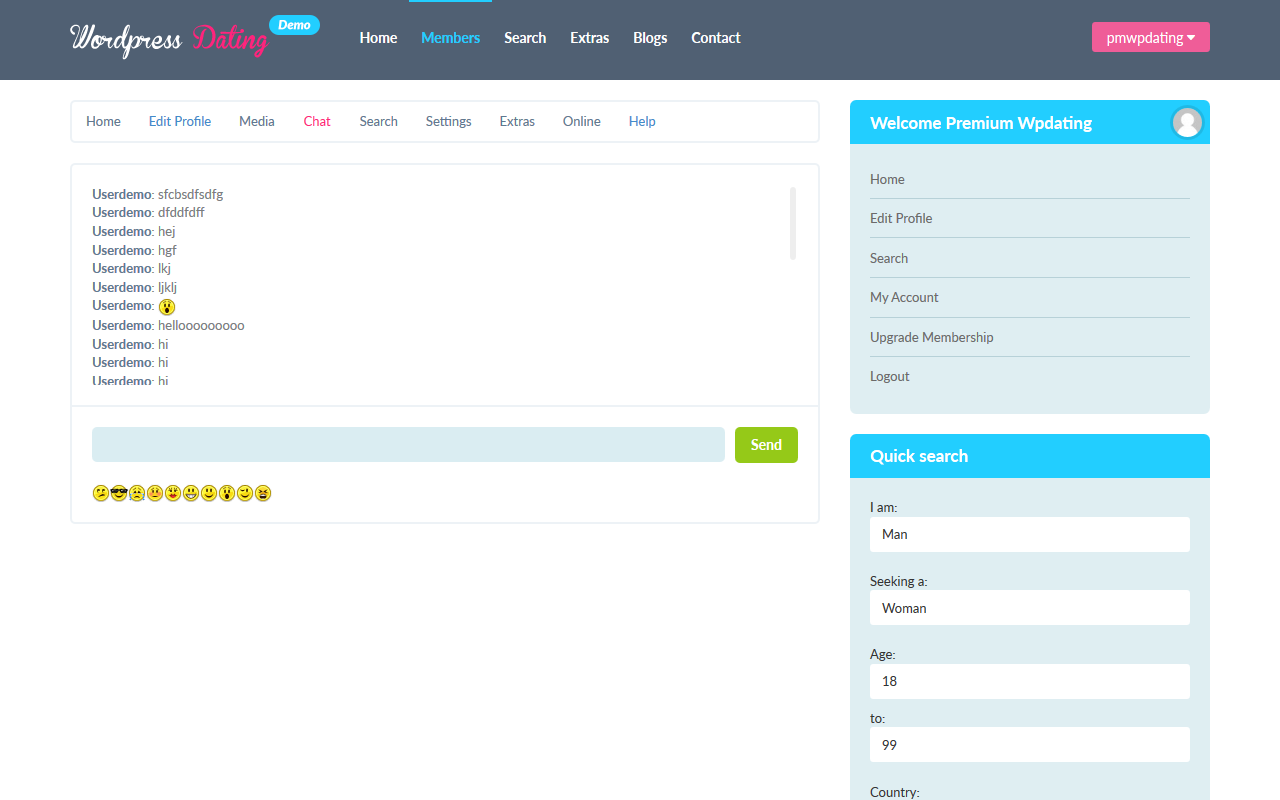Open the pmwpdating user dropdown
This screenshot has width=1280, height=800.
pos(1151,37)
